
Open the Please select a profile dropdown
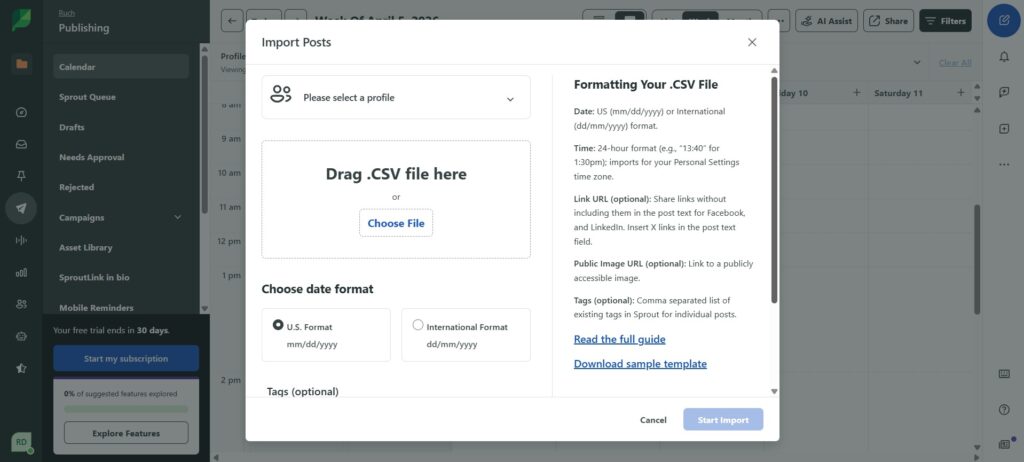point(396,97)
